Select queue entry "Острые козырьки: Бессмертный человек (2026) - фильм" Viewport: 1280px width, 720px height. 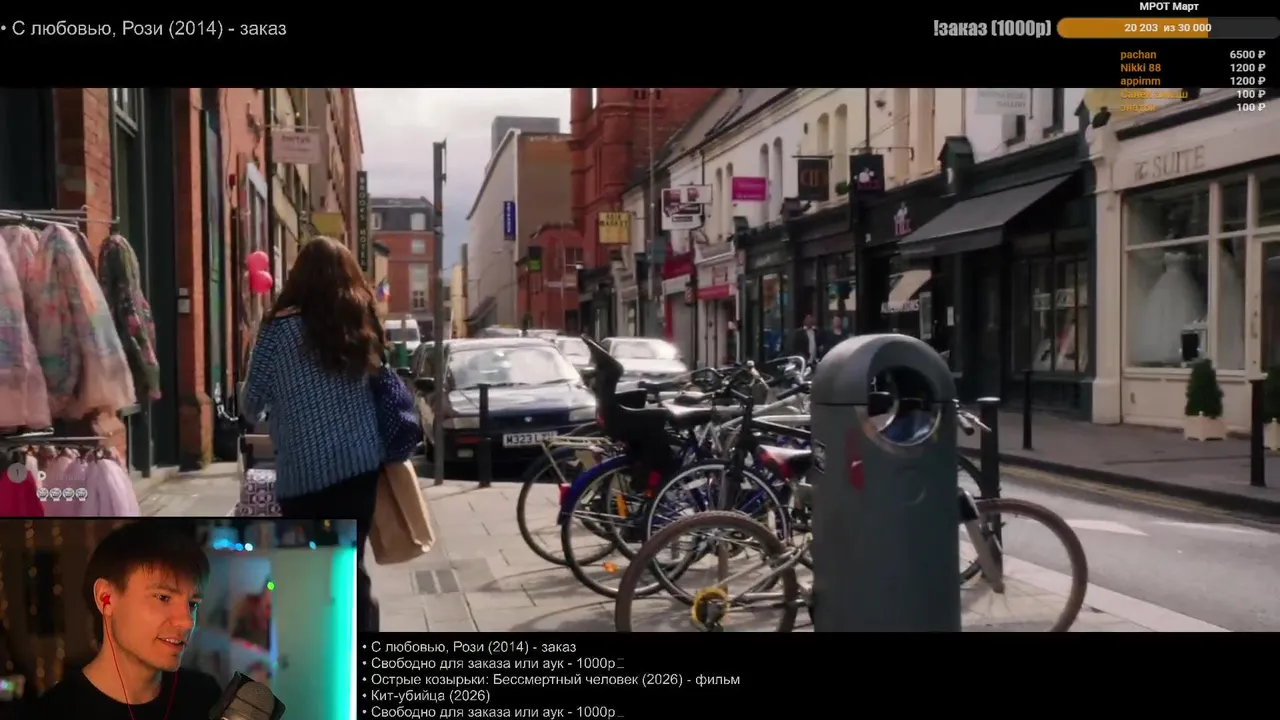(x=555, y=679)
